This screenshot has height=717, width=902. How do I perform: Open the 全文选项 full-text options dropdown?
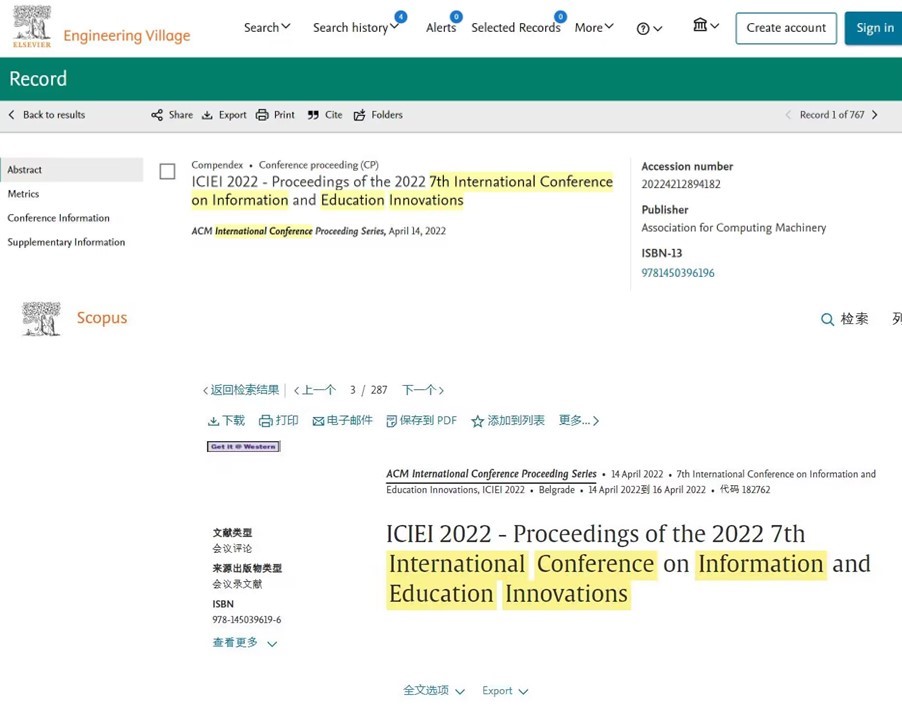pyautogui.click(x=434, y=690)
